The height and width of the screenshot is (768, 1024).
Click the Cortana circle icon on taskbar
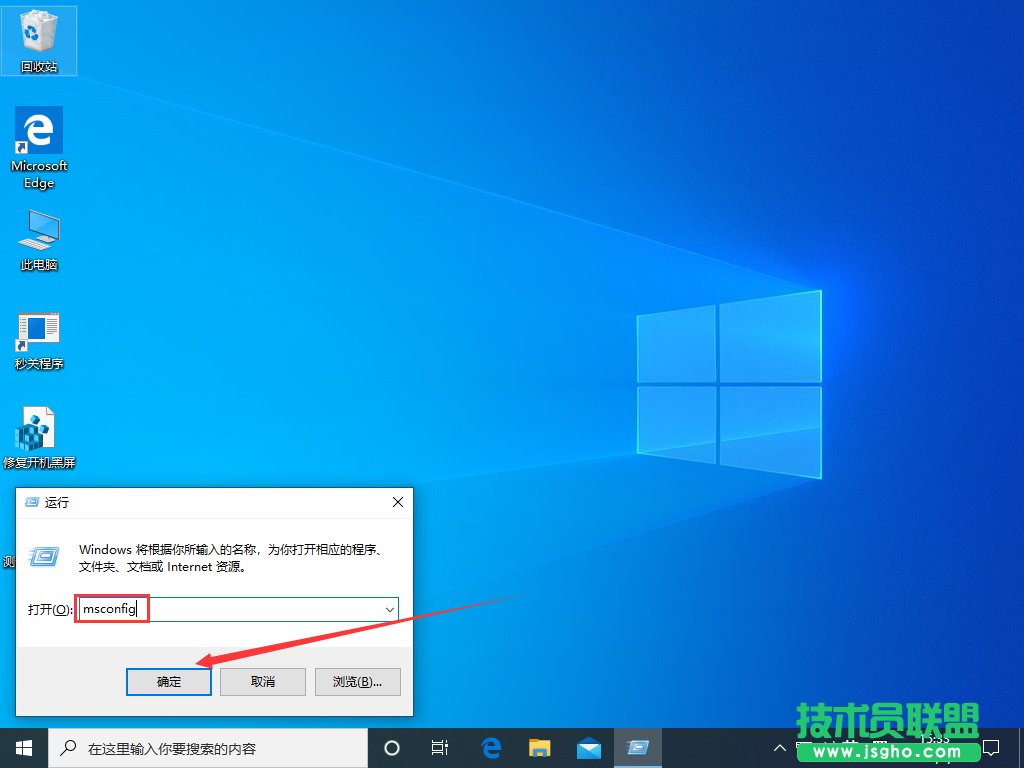click(x=391, y=747)
